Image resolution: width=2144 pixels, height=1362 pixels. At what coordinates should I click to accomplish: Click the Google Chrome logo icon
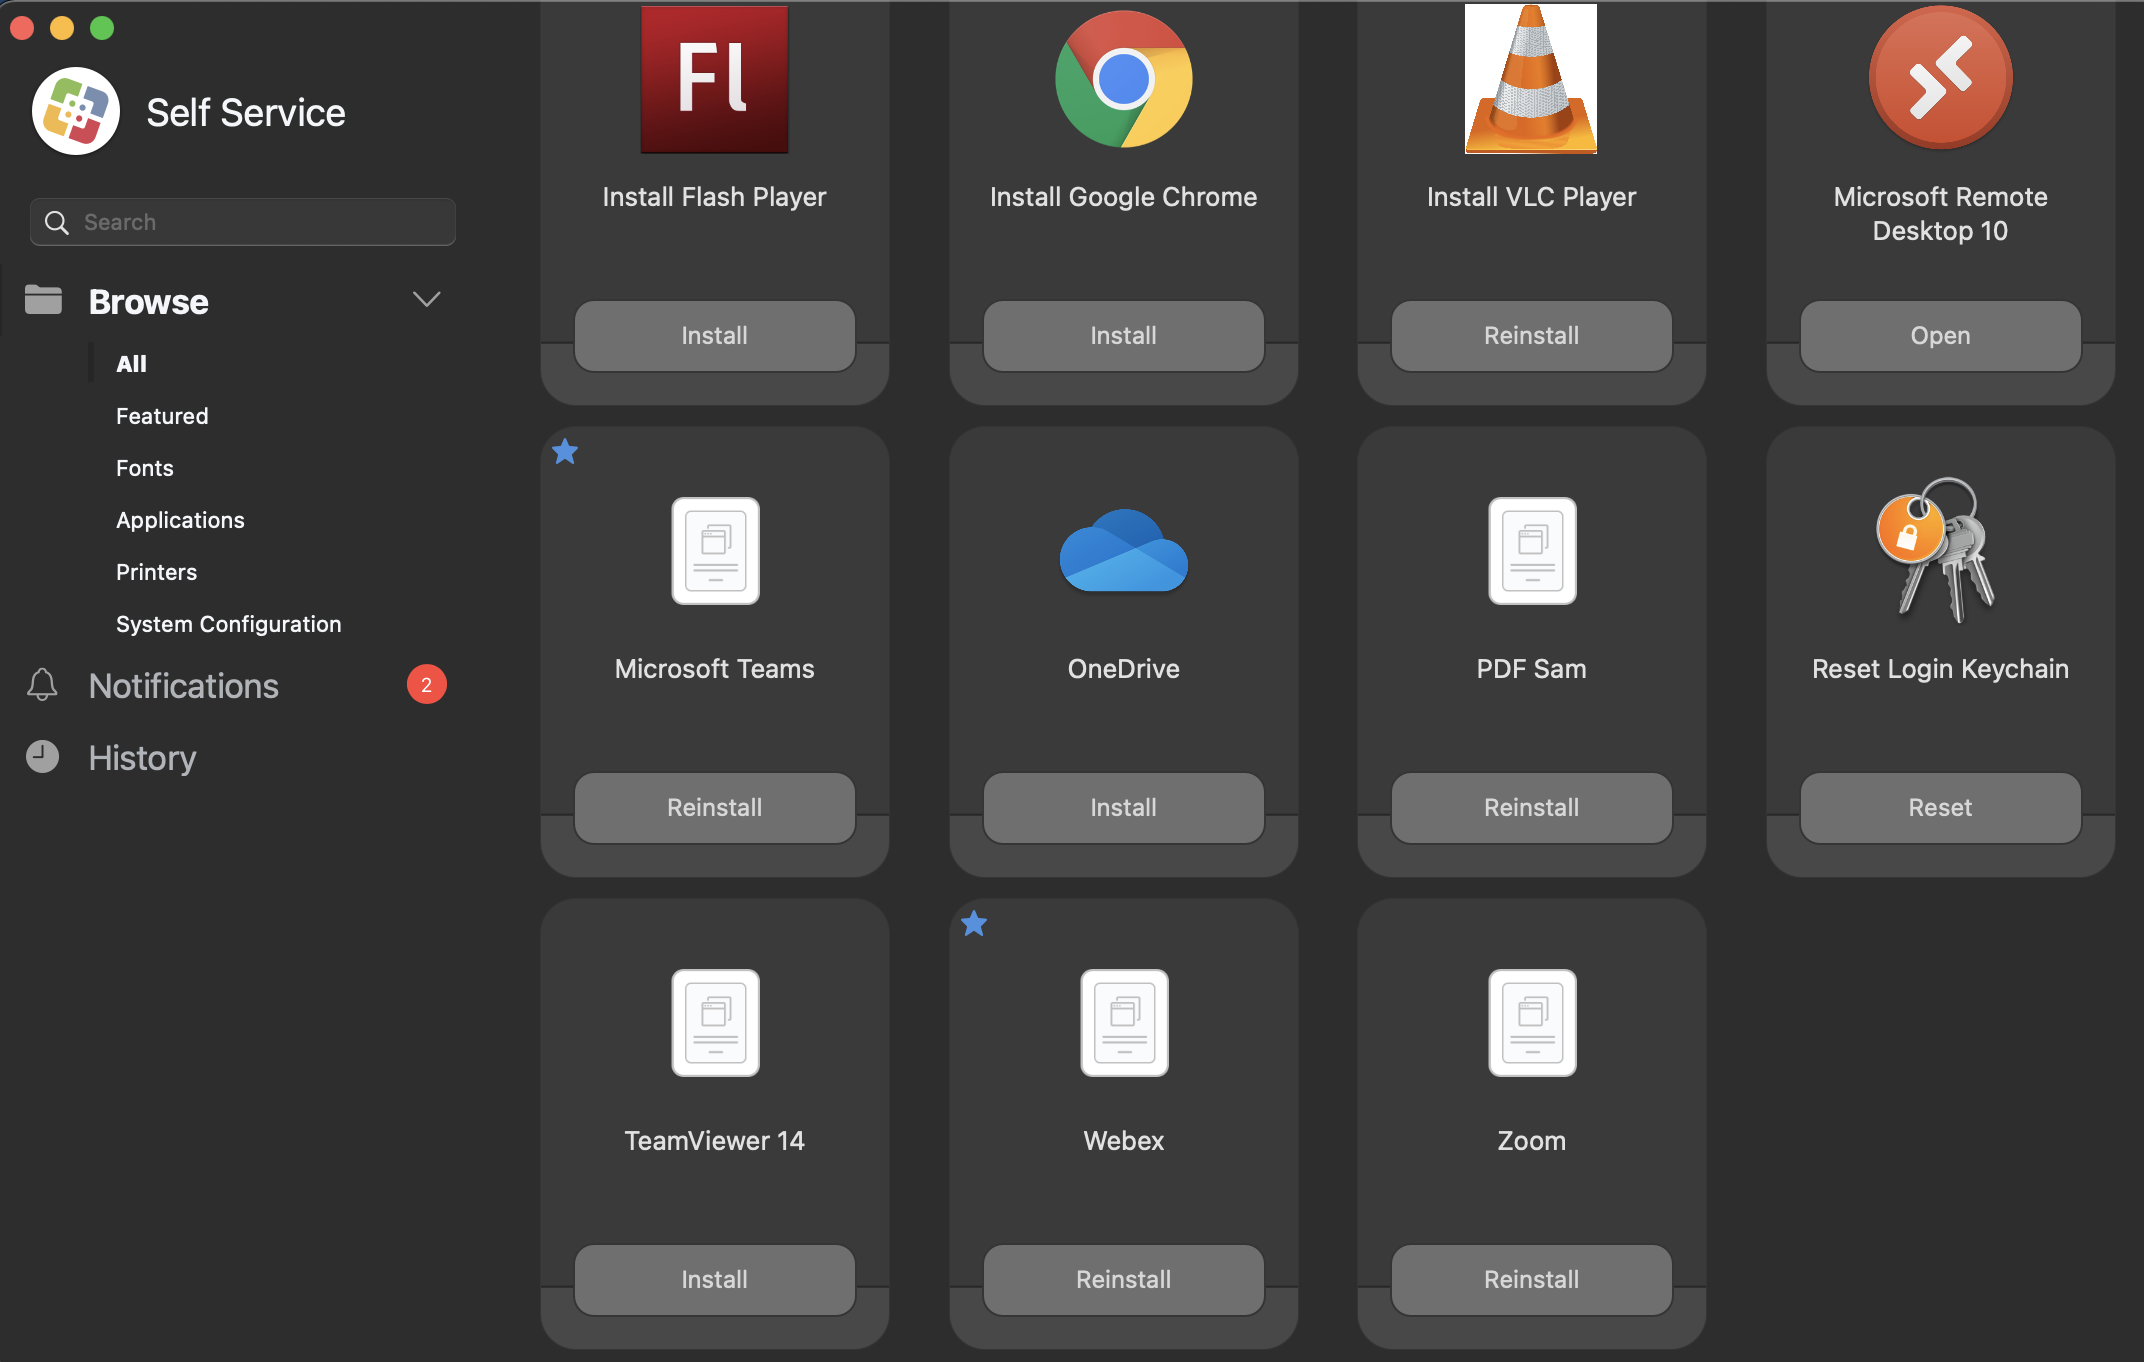click(1123, 80)
